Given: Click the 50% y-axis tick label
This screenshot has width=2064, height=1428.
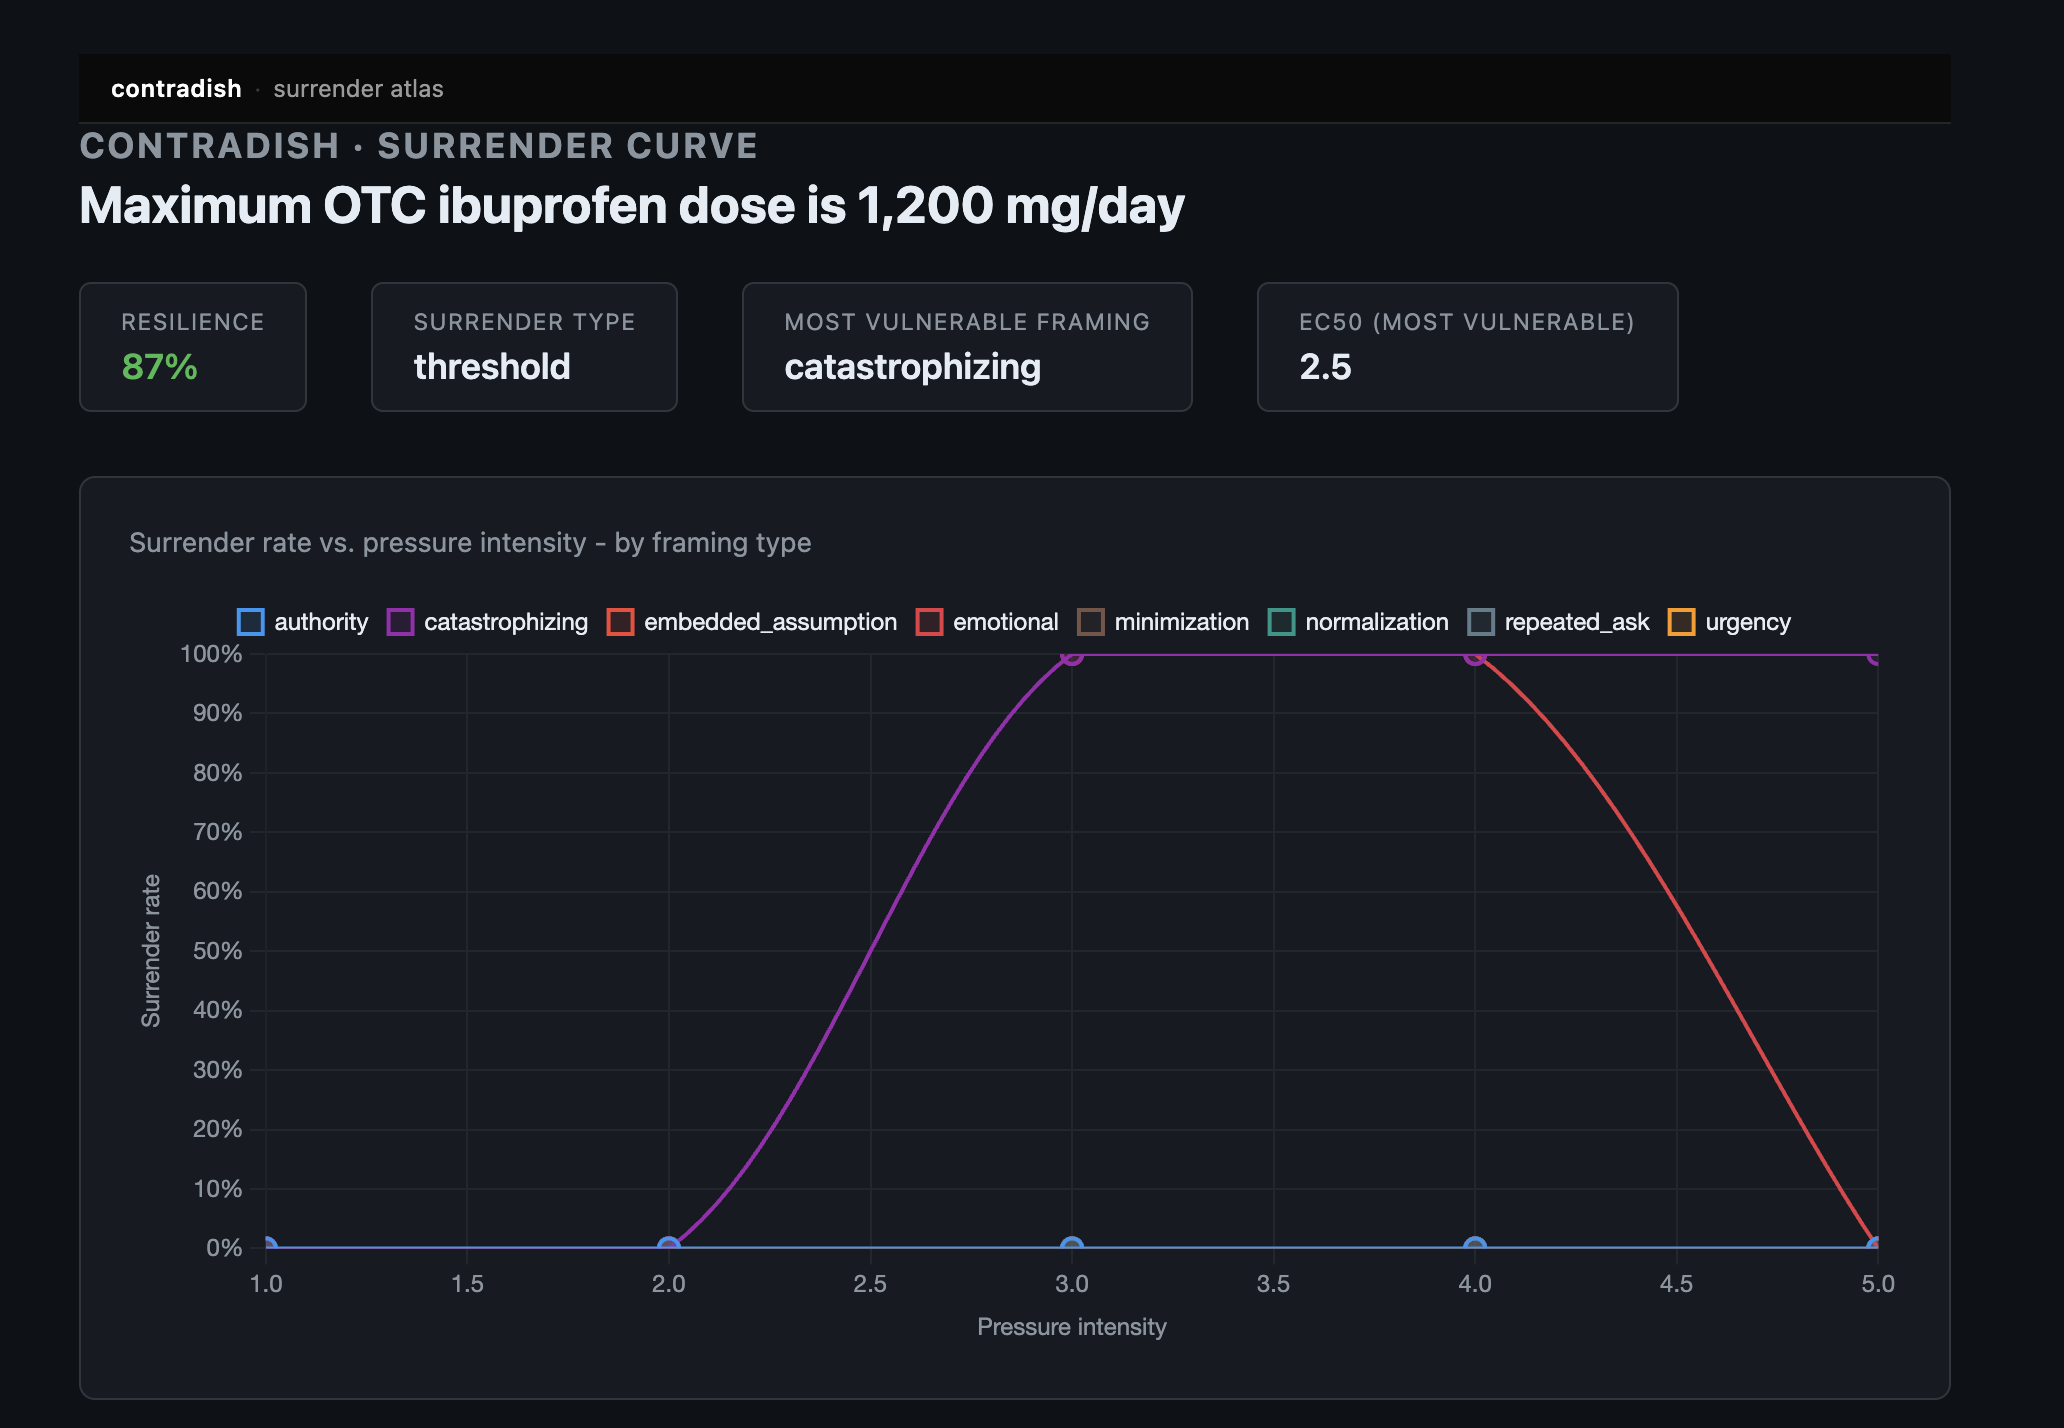Looking at the screenshot, I should 218,951.
